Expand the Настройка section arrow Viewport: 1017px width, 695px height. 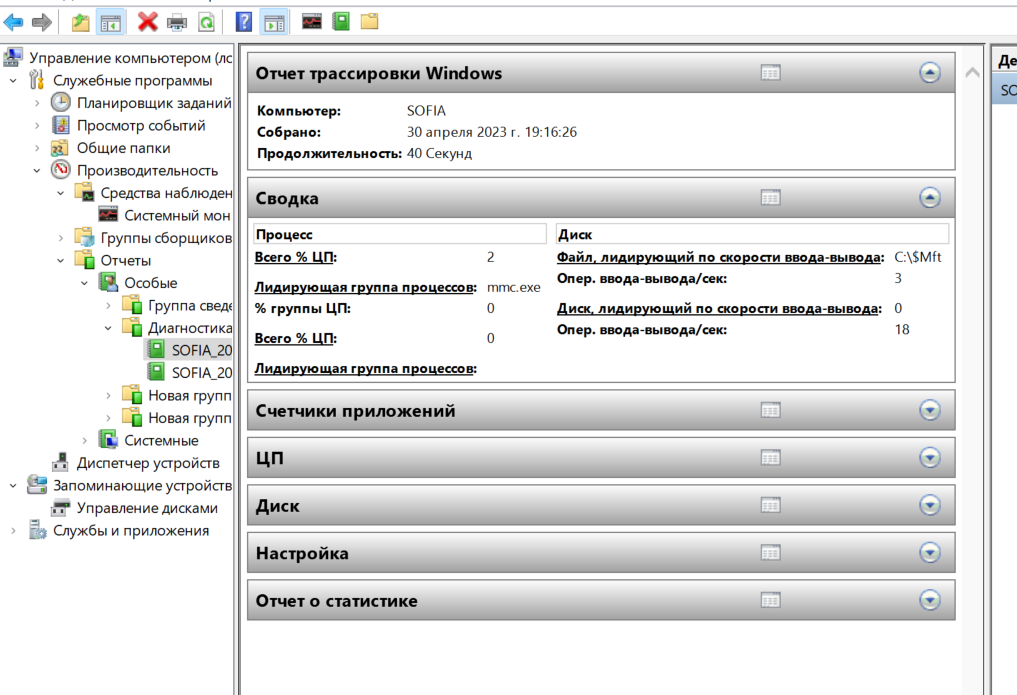pos(930,553)
